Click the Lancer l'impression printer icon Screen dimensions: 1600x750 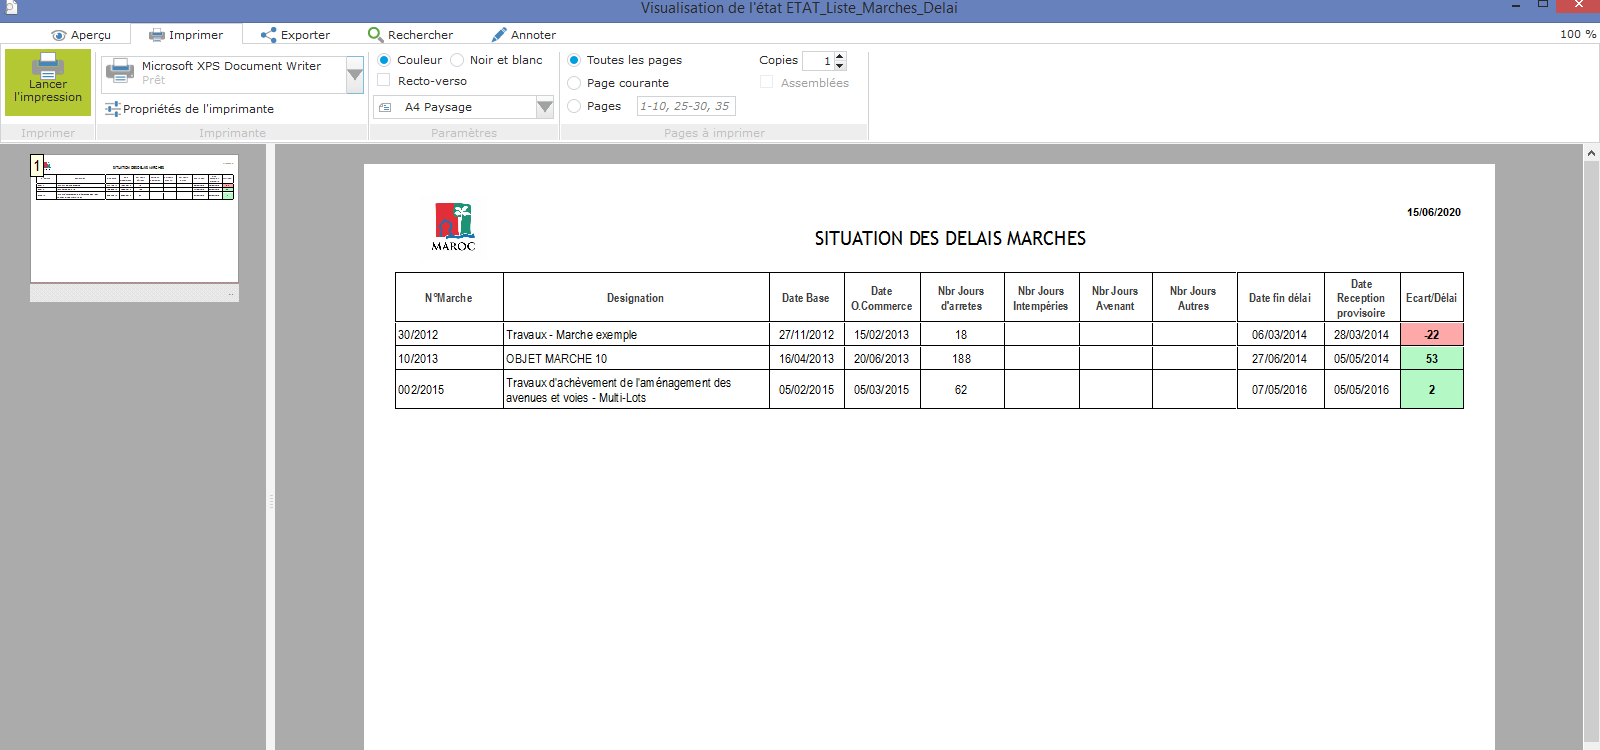pyautogui.click(x=47, y=67)
